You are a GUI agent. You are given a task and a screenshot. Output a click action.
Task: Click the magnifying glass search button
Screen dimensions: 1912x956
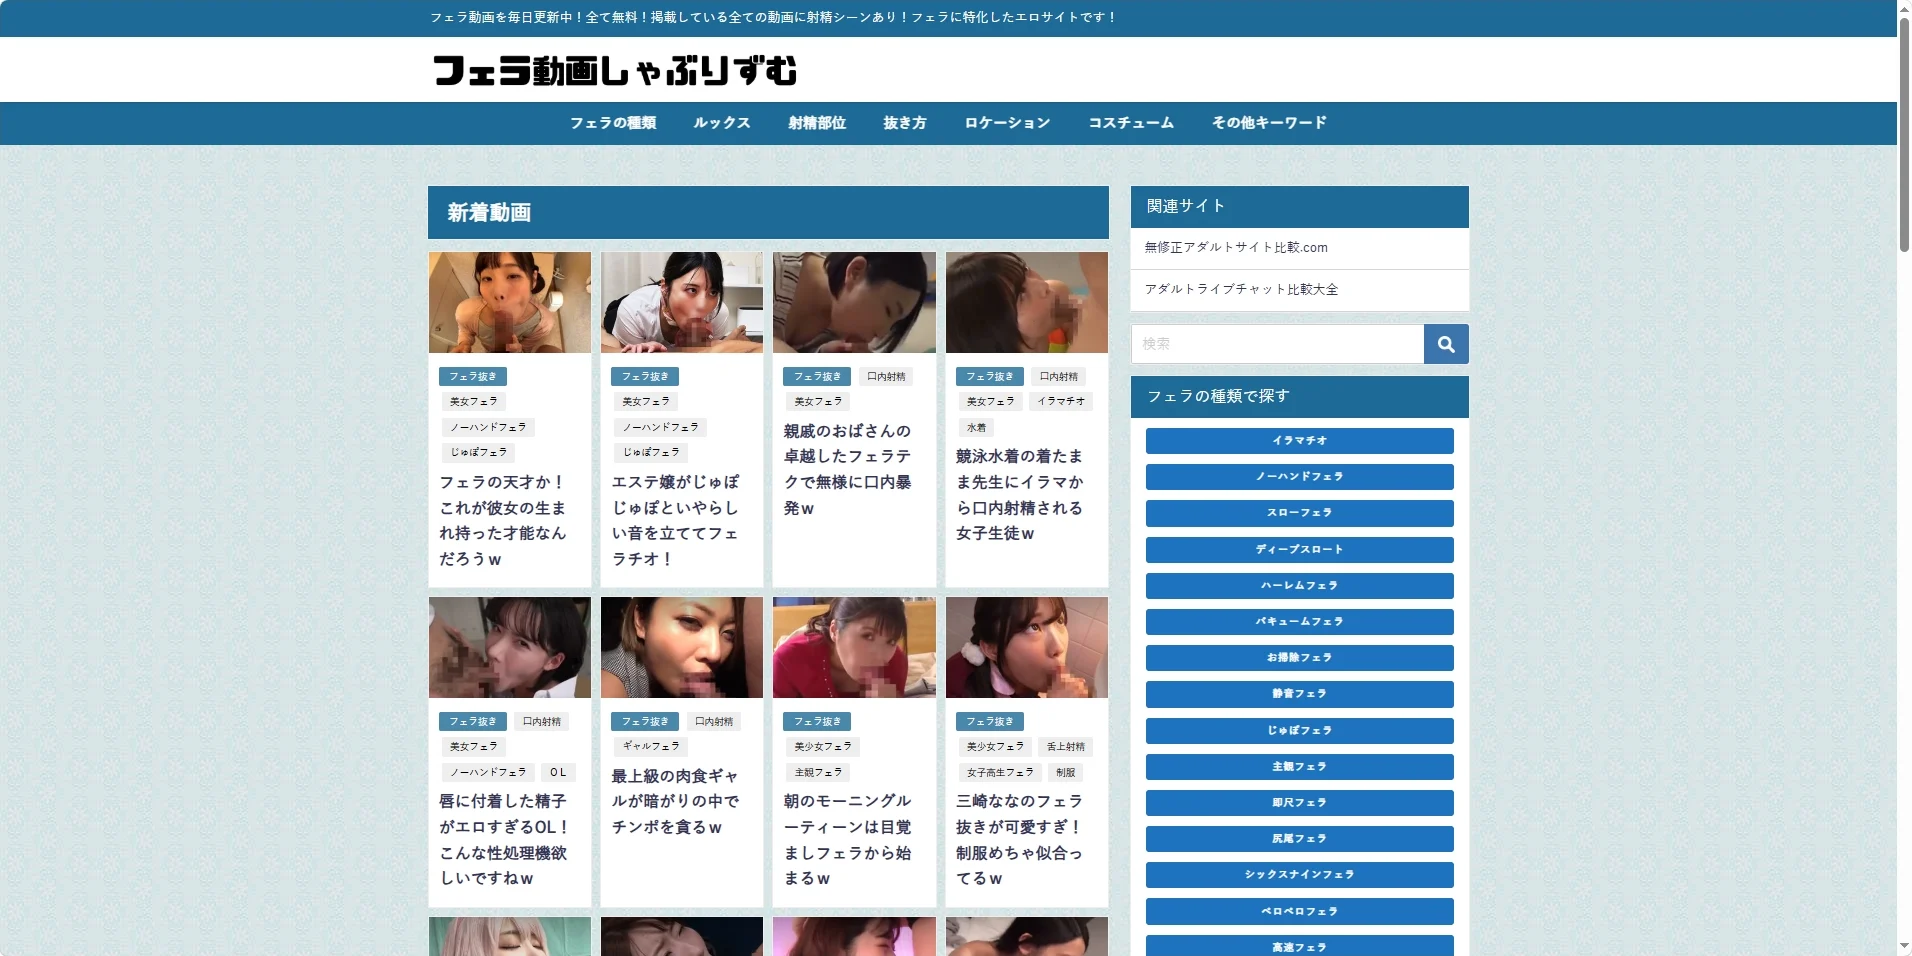tap(1446, 344)
